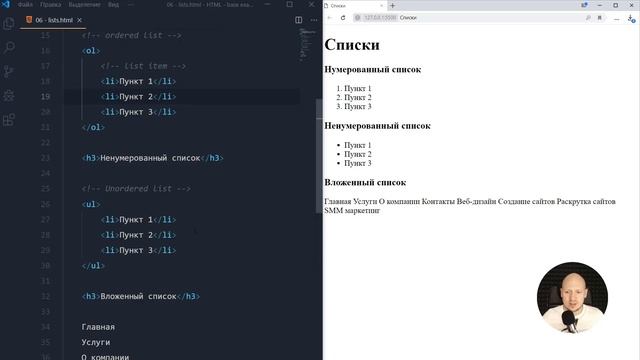The width and height of the screenshot is (640, 360).
Task: Click the closing /ul tag in code
Action: [x=93, y=266]
